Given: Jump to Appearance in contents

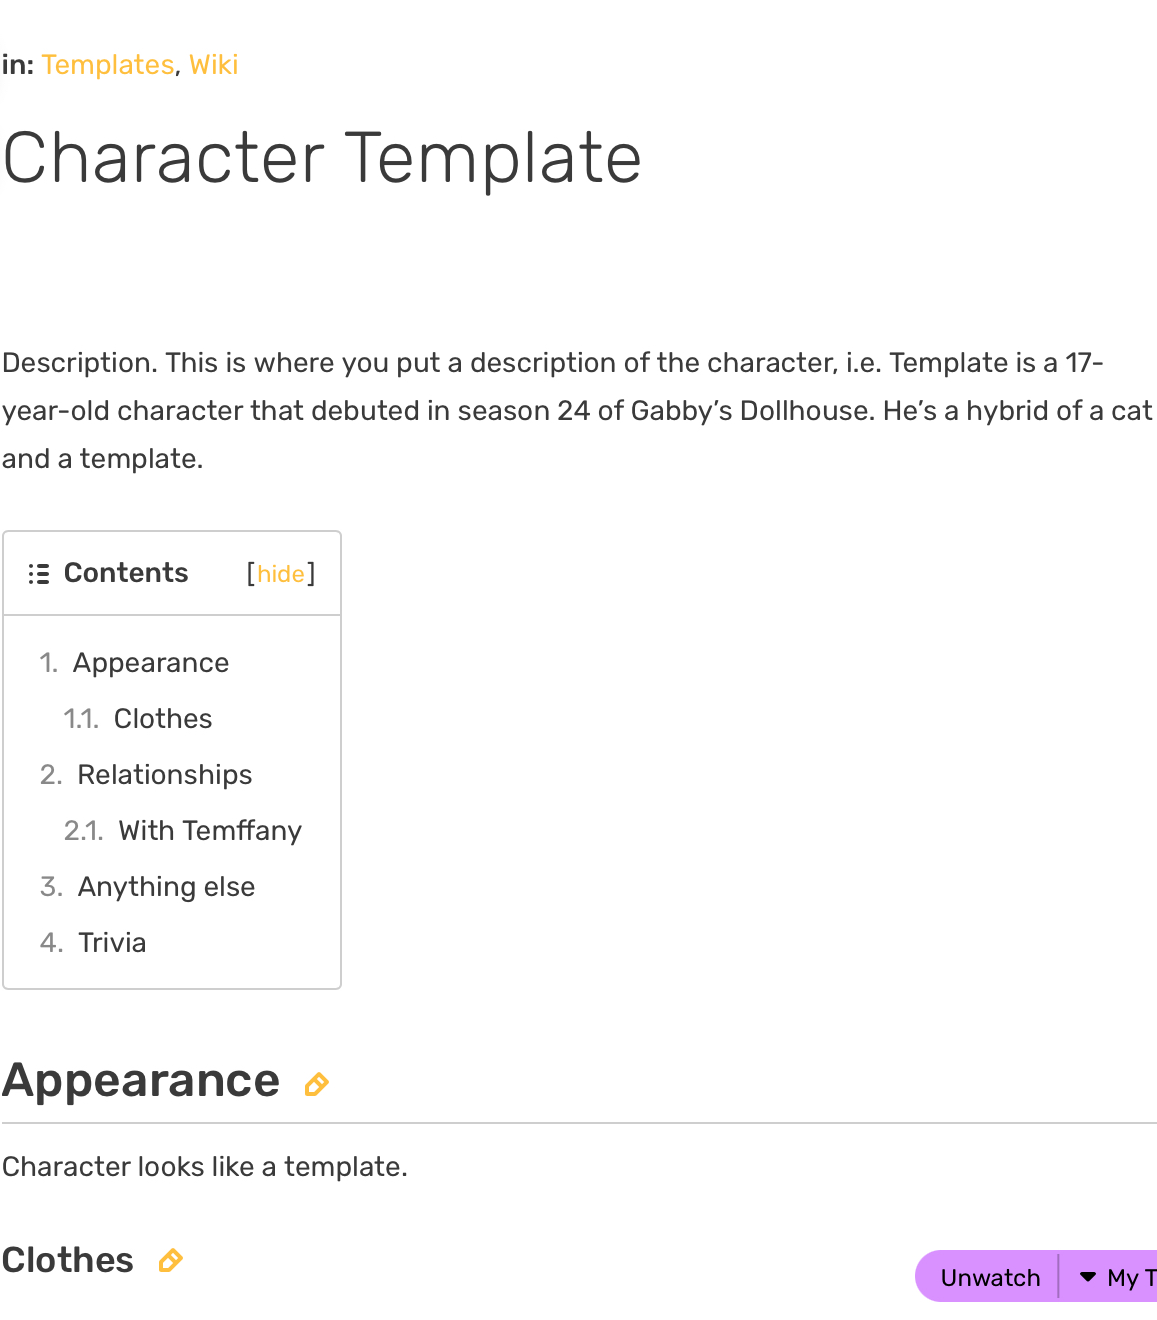Looking at the screenshot, I should coord(151,663).
